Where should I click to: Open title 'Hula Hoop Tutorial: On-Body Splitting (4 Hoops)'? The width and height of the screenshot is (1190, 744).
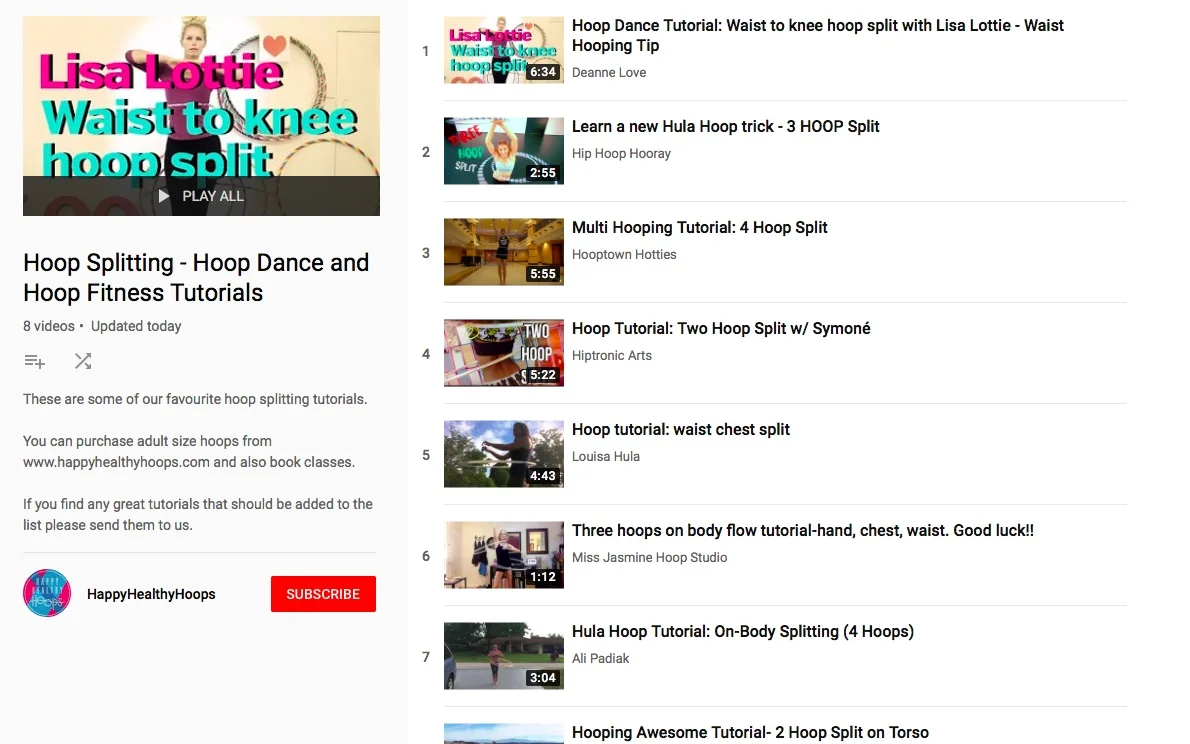click(742, 632)
